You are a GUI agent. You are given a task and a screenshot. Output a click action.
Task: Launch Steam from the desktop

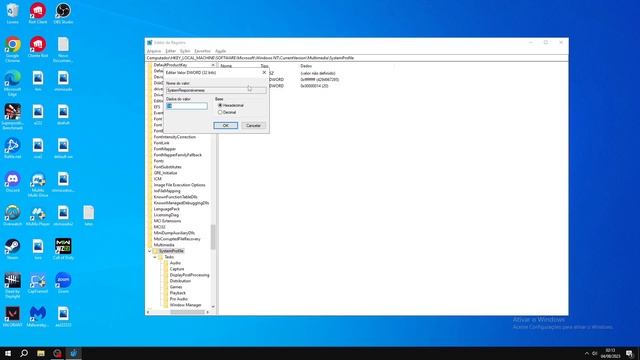pyautogui.click(x=13, y=249)
